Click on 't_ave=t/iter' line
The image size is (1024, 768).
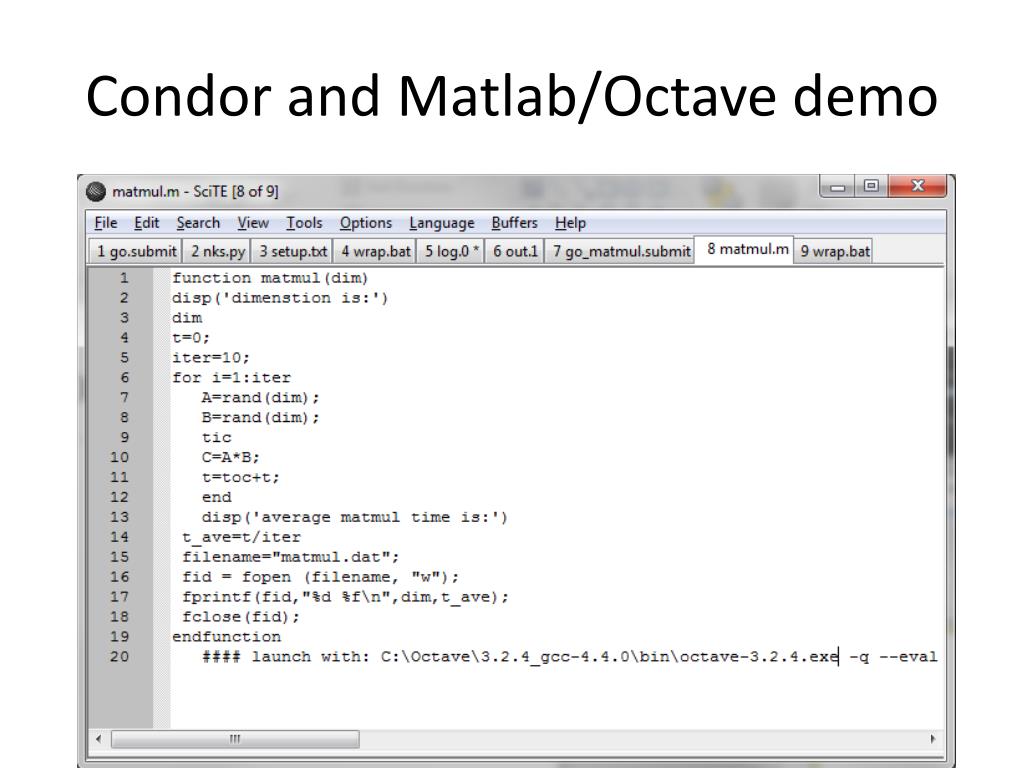pyautogui.click(x=241, y=537)
